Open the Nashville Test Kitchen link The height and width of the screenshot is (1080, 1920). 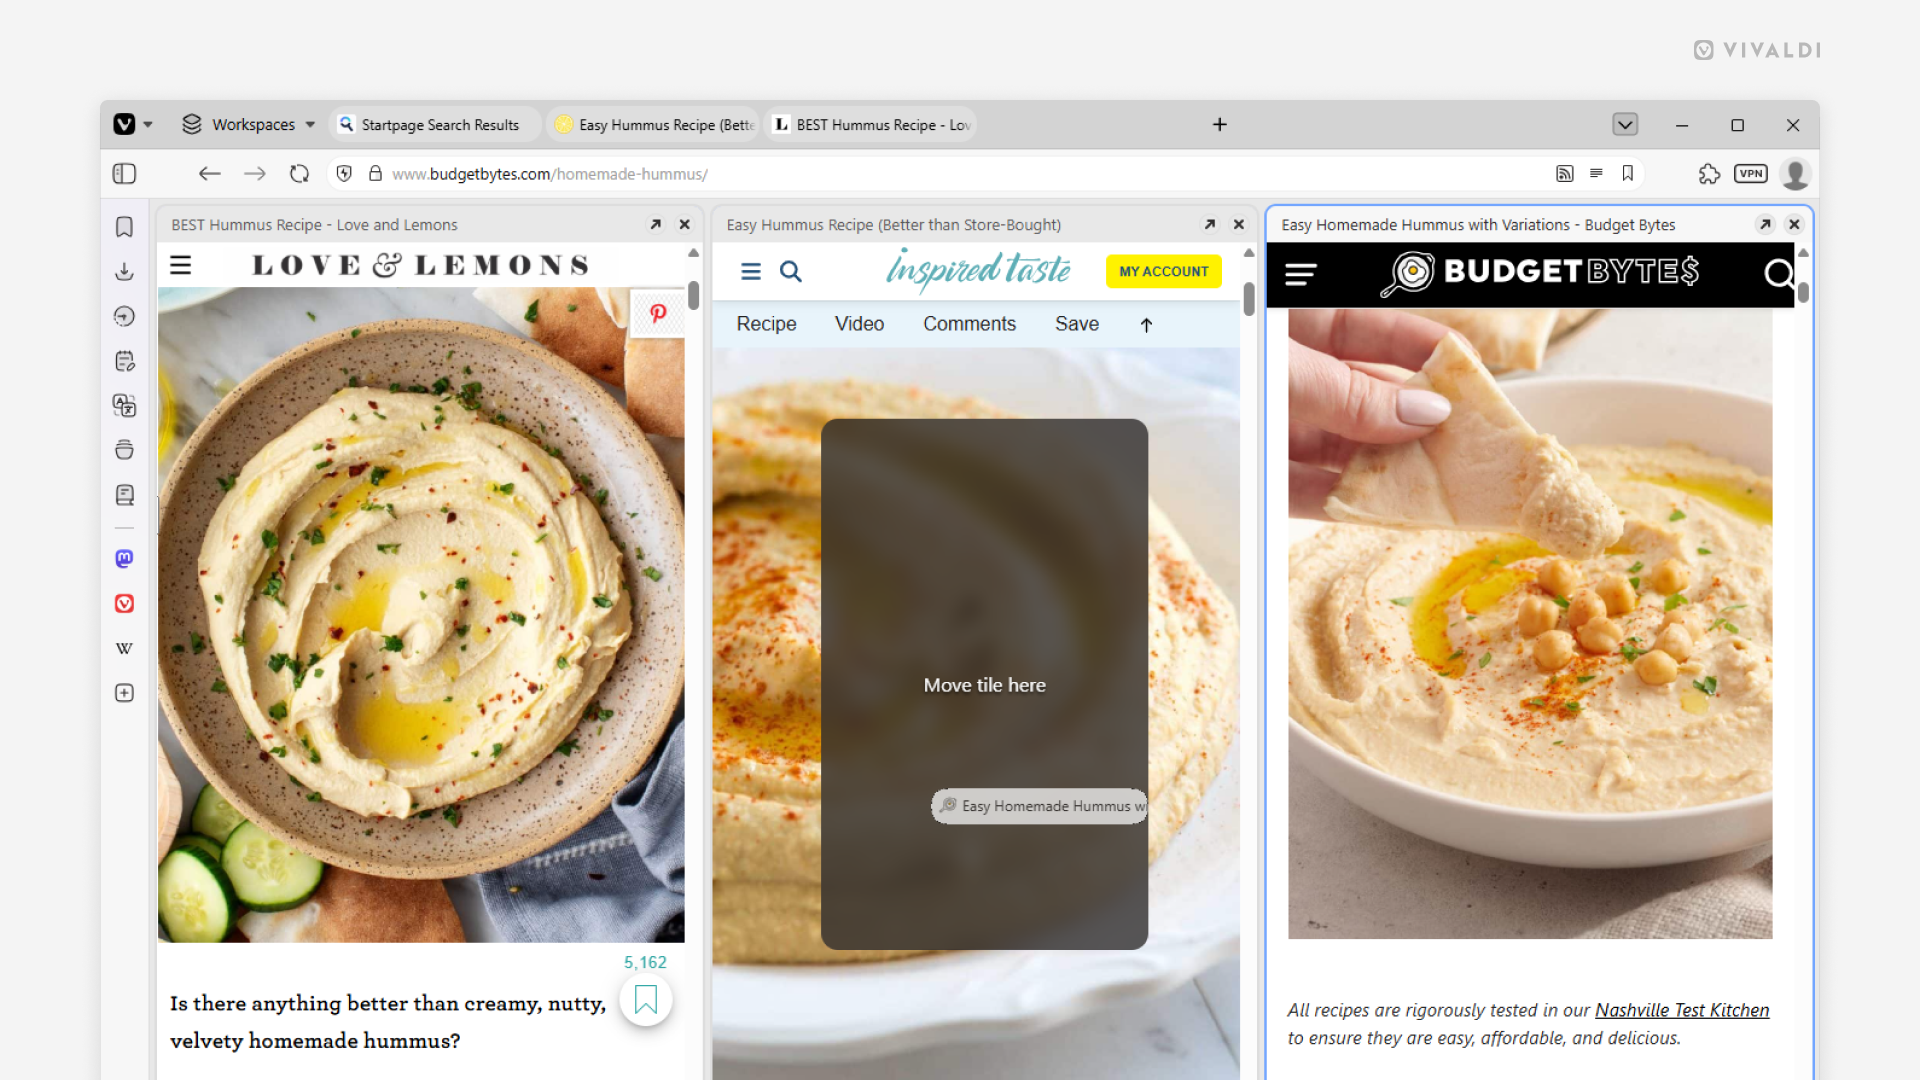(x=1681, y=1010)
